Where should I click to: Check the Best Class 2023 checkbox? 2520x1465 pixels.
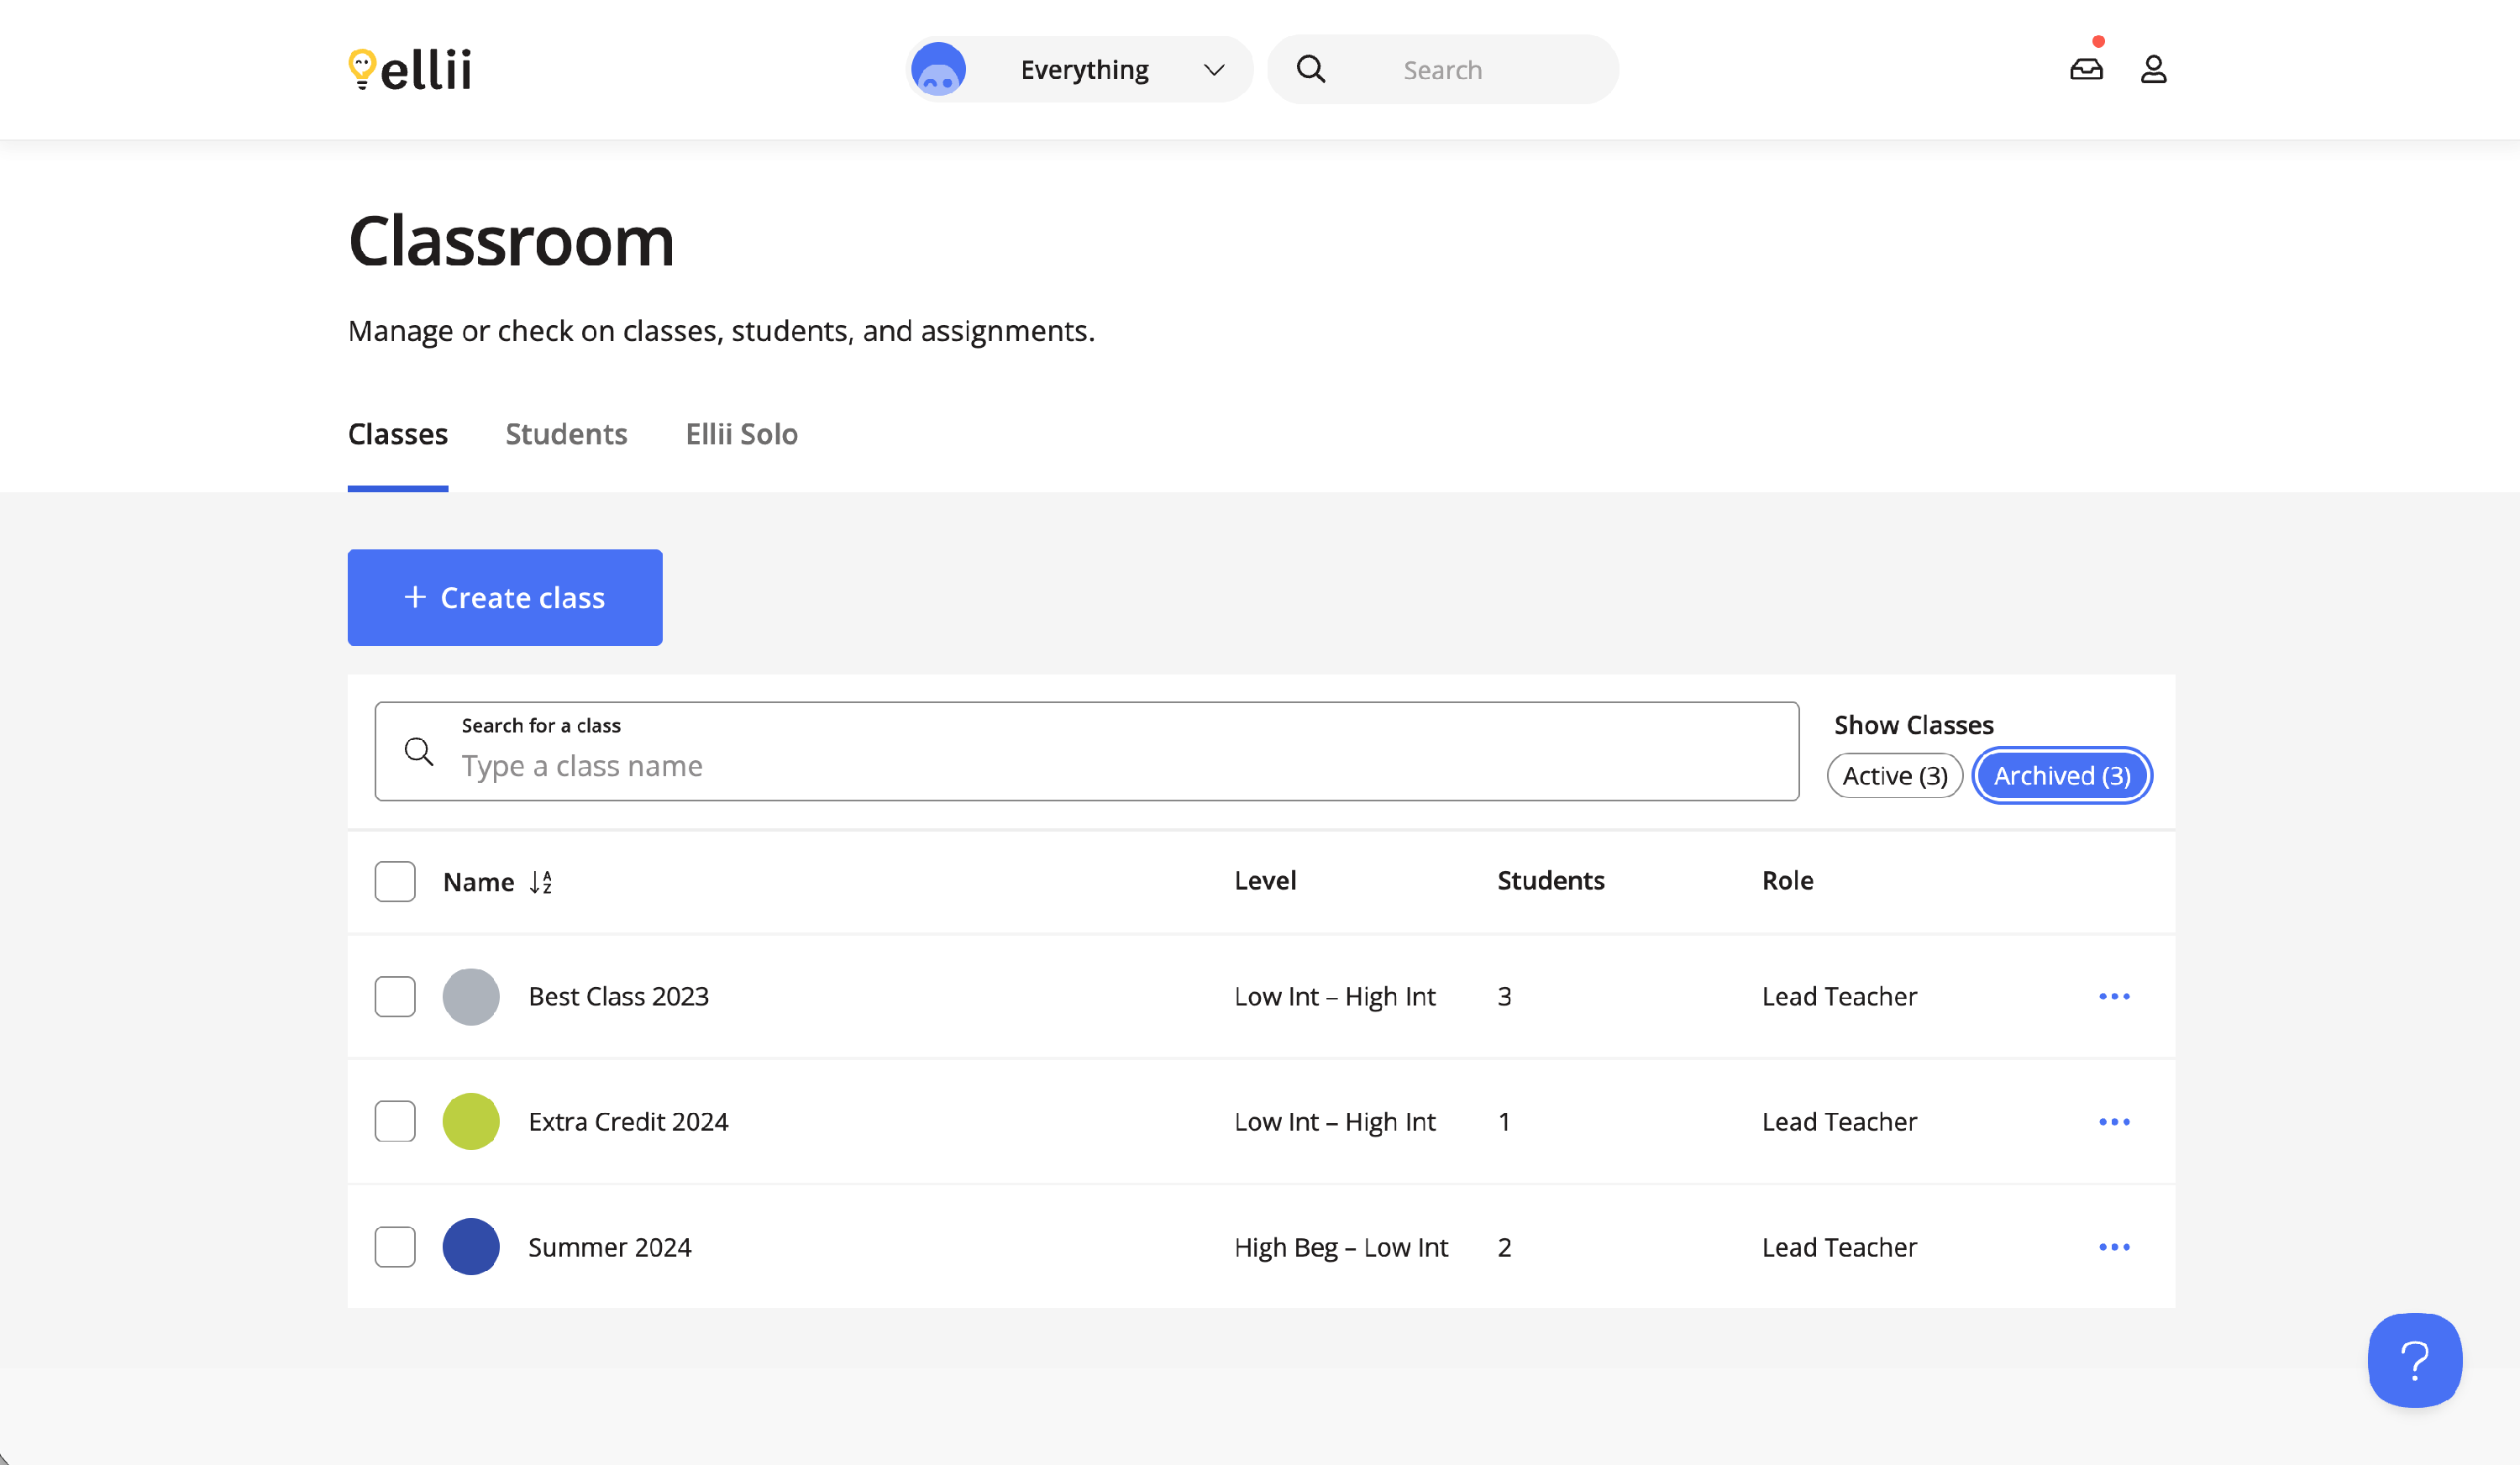coord(395,996)
